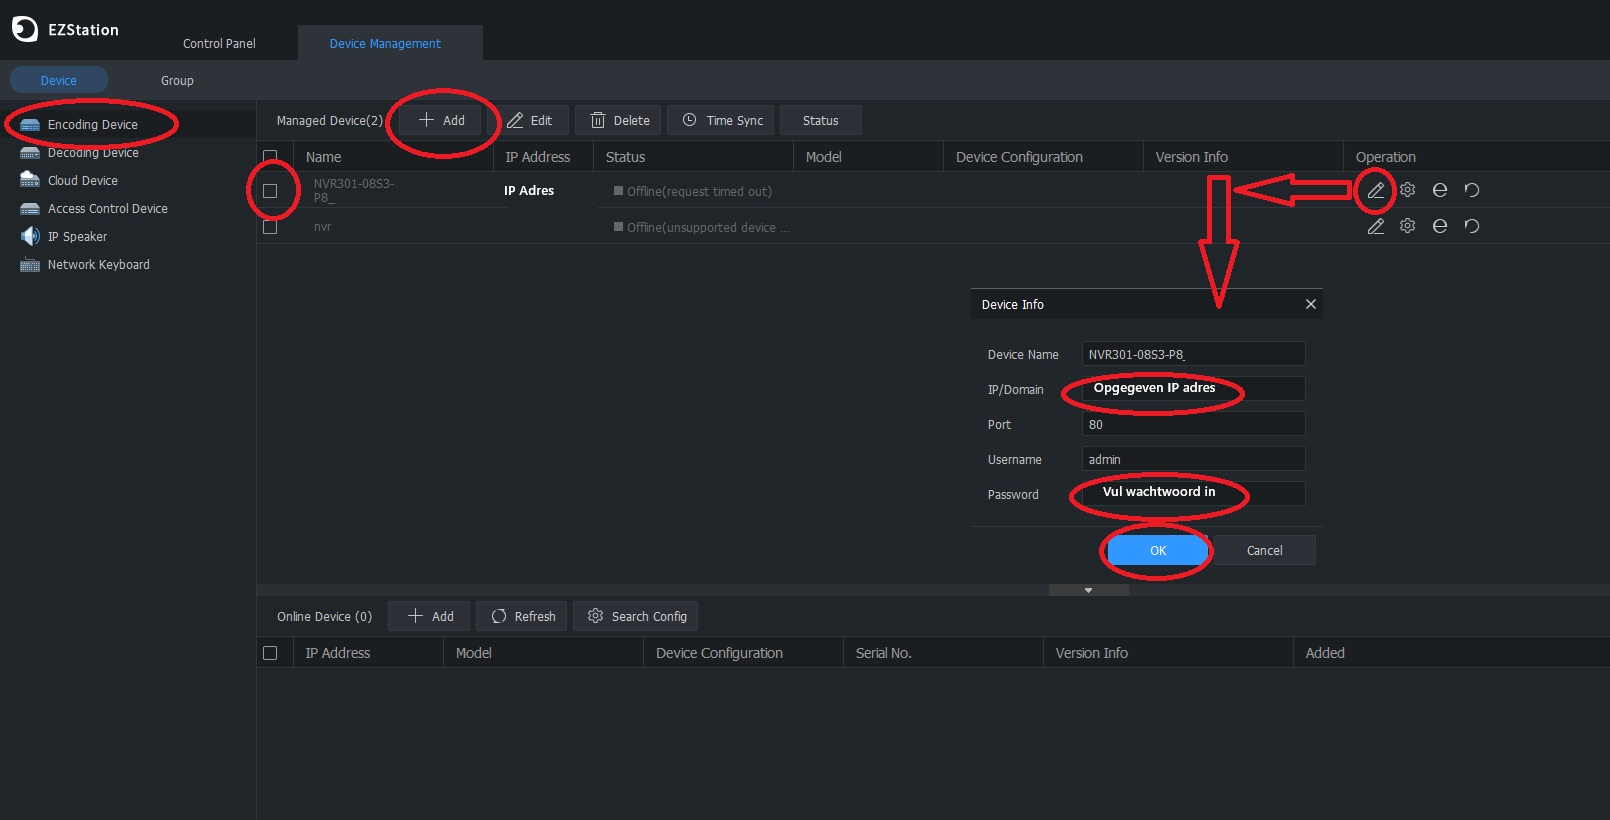Click the Time Sync button
The height and width of the screenshot is (820, 1610).
click(x=723, y=121)
